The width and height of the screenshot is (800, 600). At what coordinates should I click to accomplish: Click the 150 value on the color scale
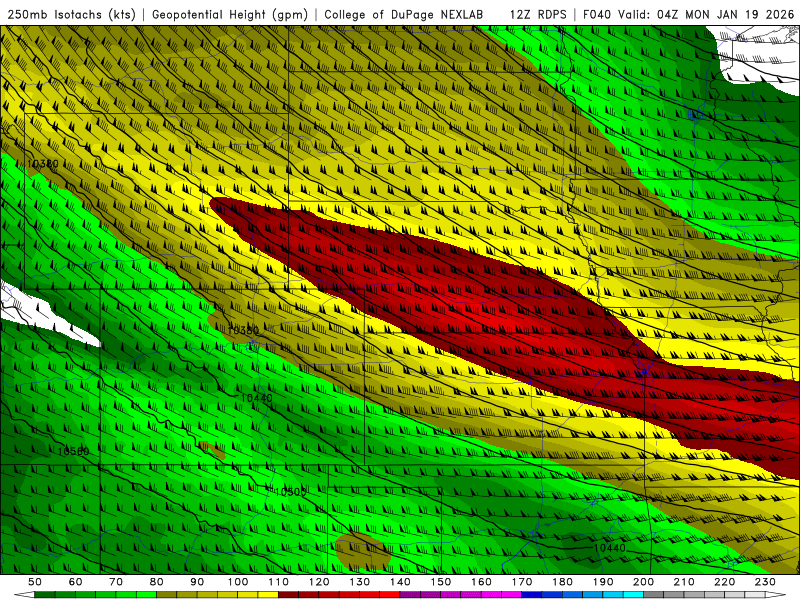click(441, 582)
